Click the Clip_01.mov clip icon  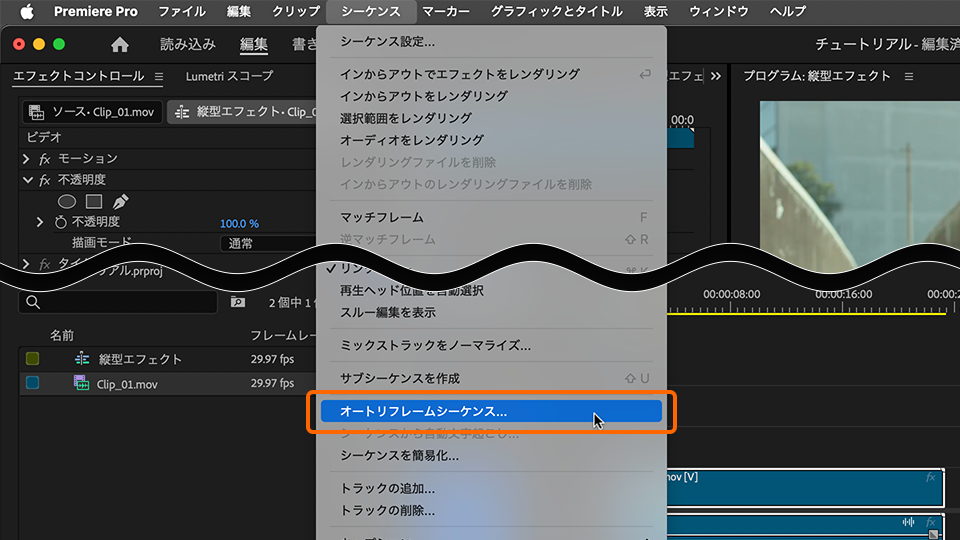[81, 383]
